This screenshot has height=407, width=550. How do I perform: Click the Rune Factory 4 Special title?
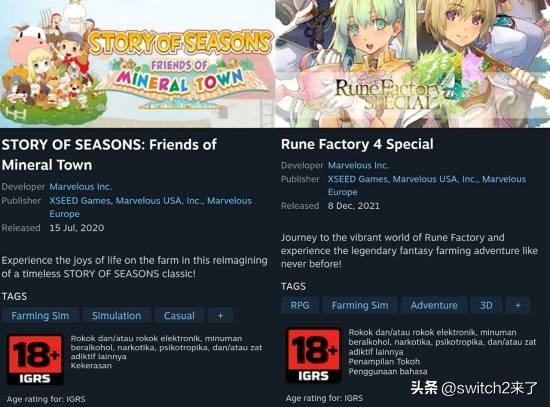tap(357, 144)
